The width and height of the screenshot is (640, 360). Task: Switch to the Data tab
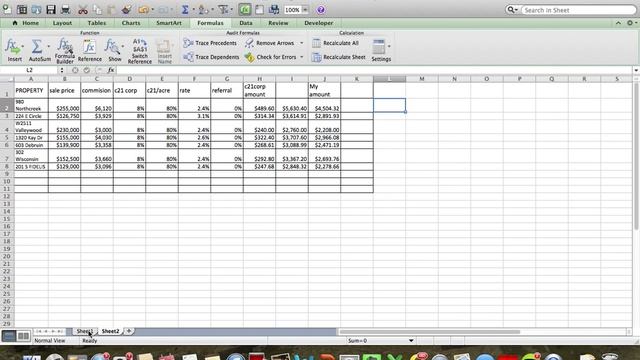coord(246,23)
